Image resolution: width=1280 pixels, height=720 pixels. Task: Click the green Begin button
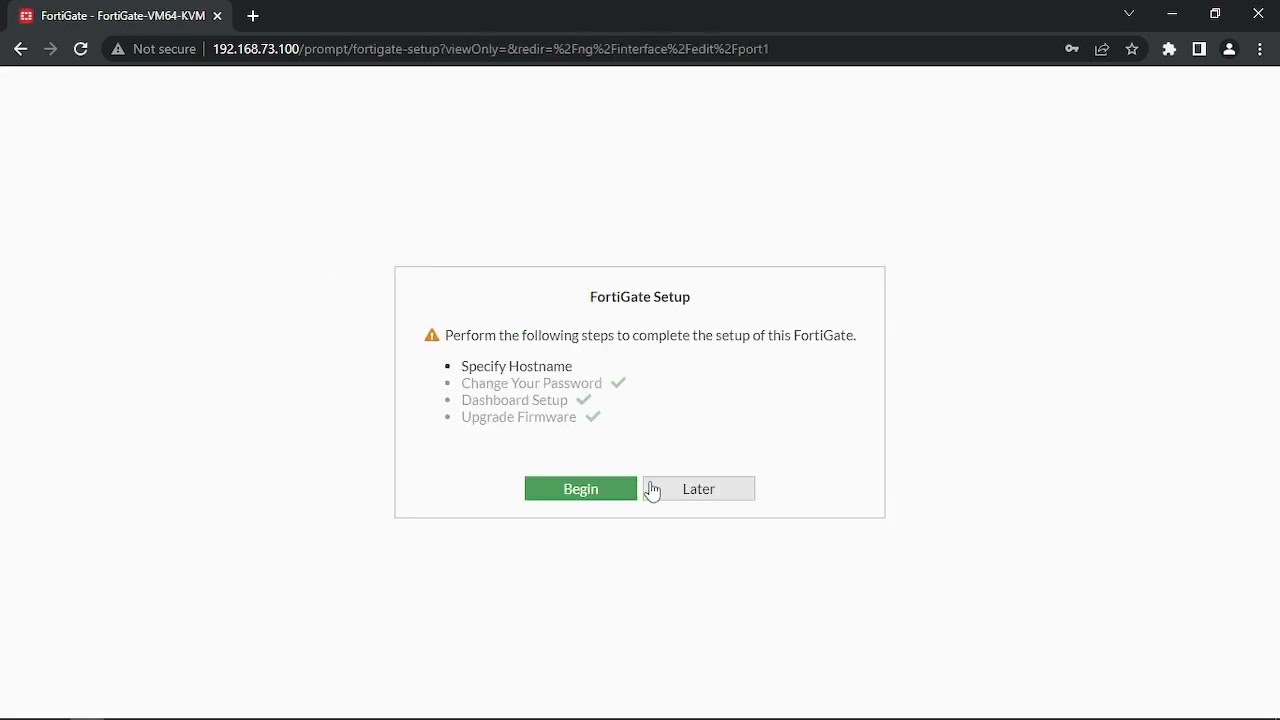click(580, 489)
